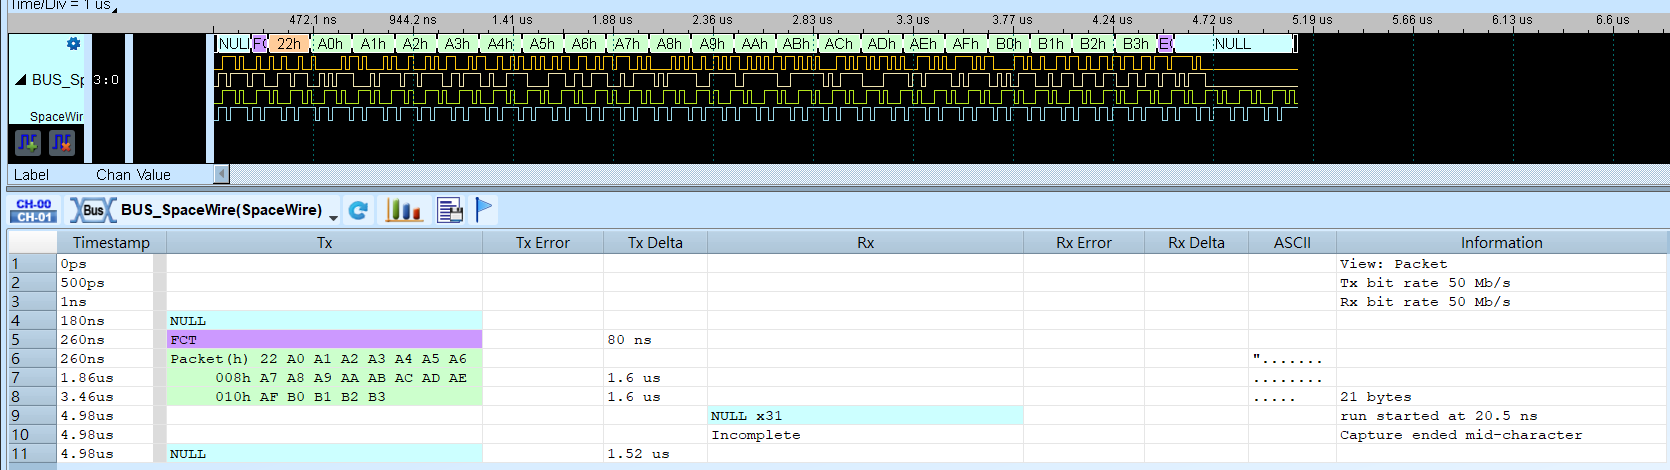
Task: Click the 472.1 ns time ruler label
Action: click(313, 20)
